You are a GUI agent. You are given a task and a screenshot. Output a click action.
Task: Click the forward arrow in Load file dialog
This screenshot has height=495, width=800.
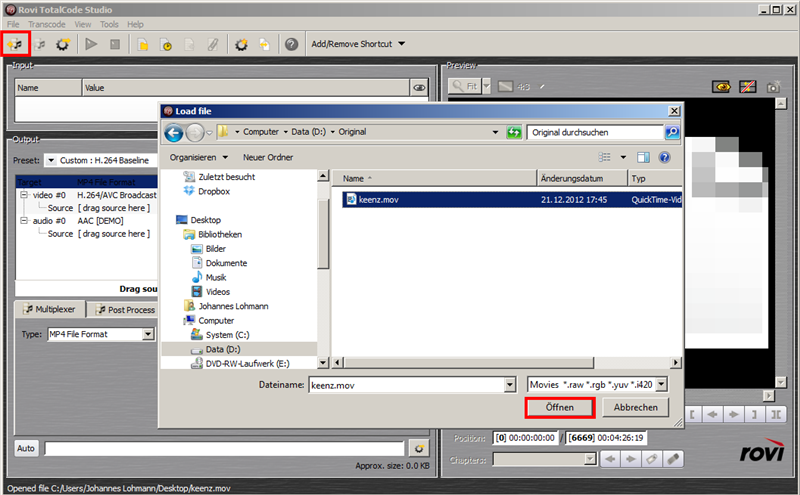coord(195,133)
